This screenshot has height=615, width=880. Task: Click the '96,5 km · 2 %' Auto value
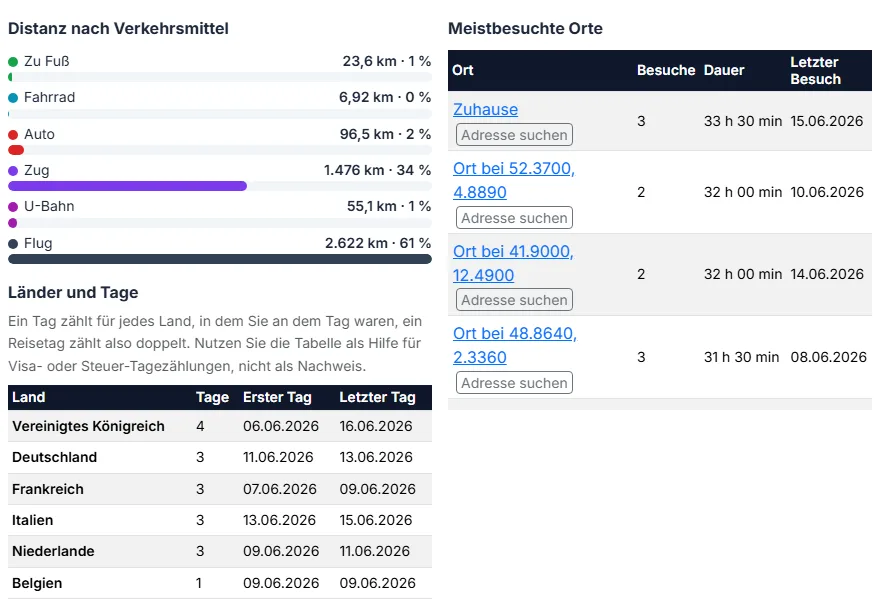click(x=385, y=134)
